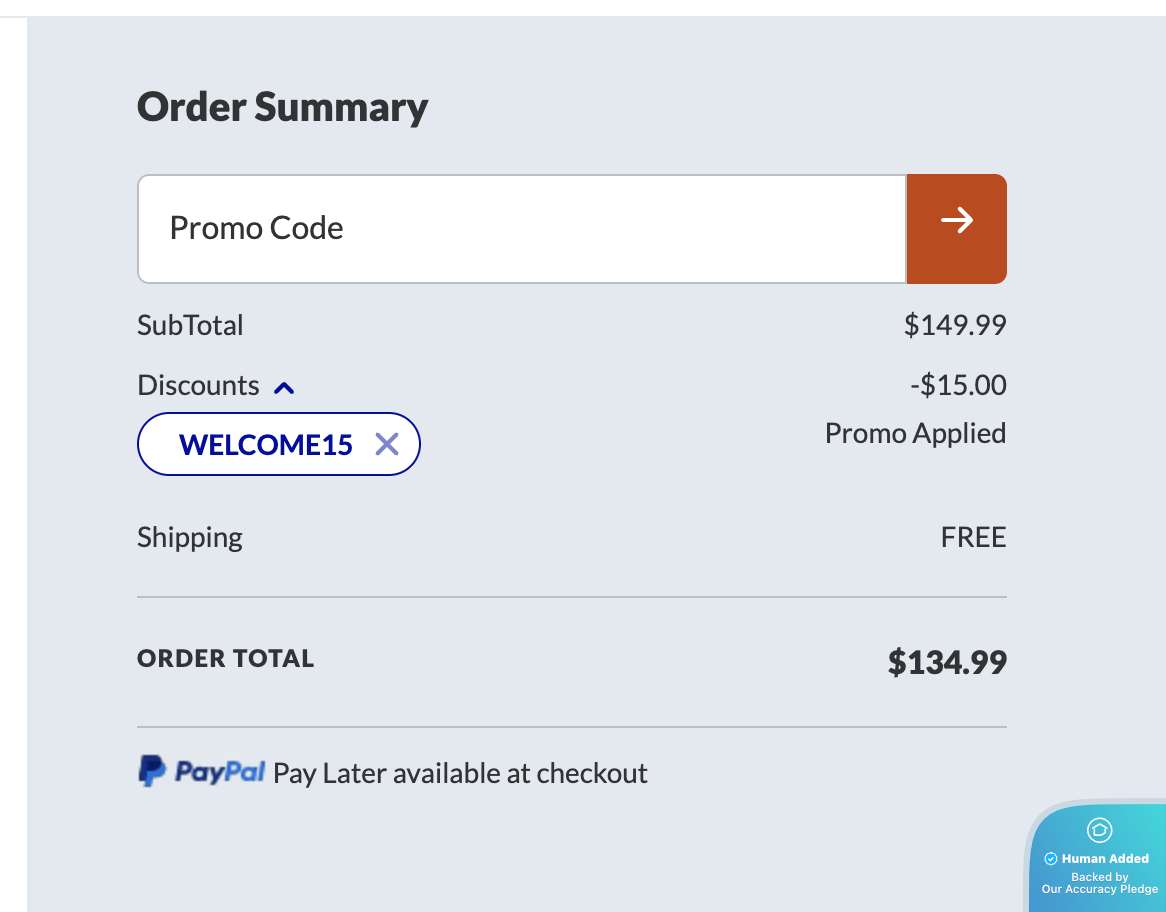Image resolution: width=1166 pixels, height=912 pixels.
Task: Click the $149.99 subtotal amount
Action: click(954, 325)
